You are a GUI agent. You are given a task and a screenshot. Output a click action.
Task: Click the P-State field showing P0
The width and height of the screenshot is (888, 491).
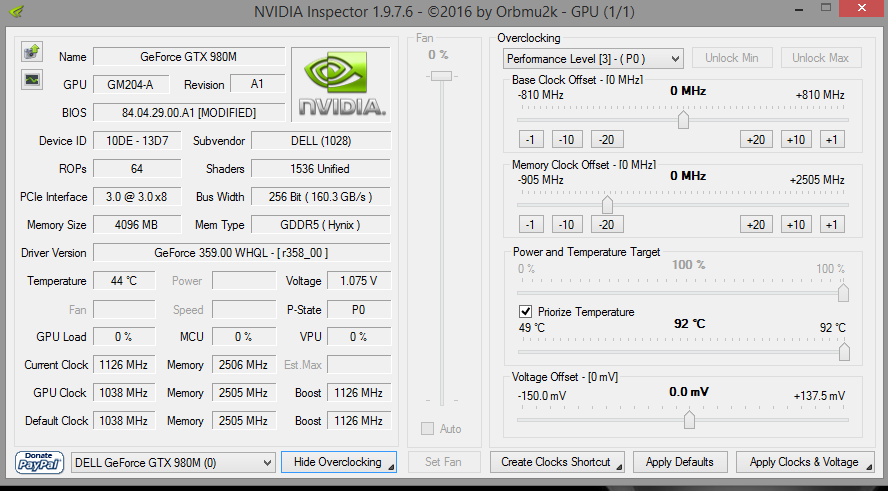click(359, 310)
